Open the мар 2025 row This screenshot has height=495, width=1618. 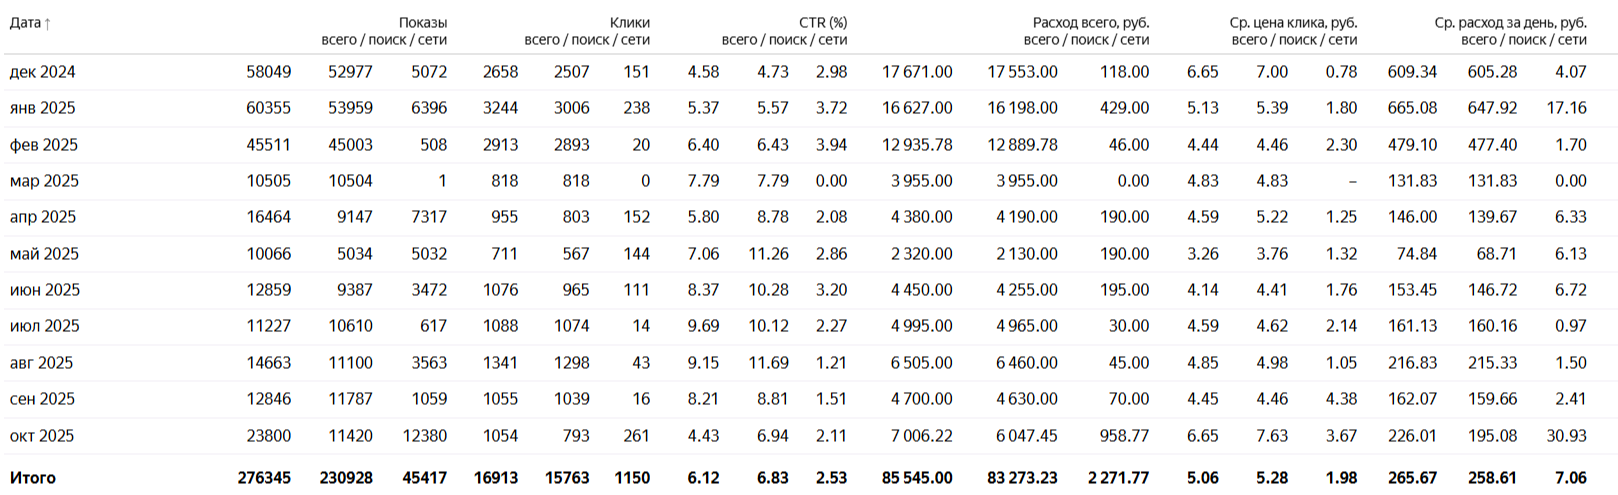click(44, 181)
